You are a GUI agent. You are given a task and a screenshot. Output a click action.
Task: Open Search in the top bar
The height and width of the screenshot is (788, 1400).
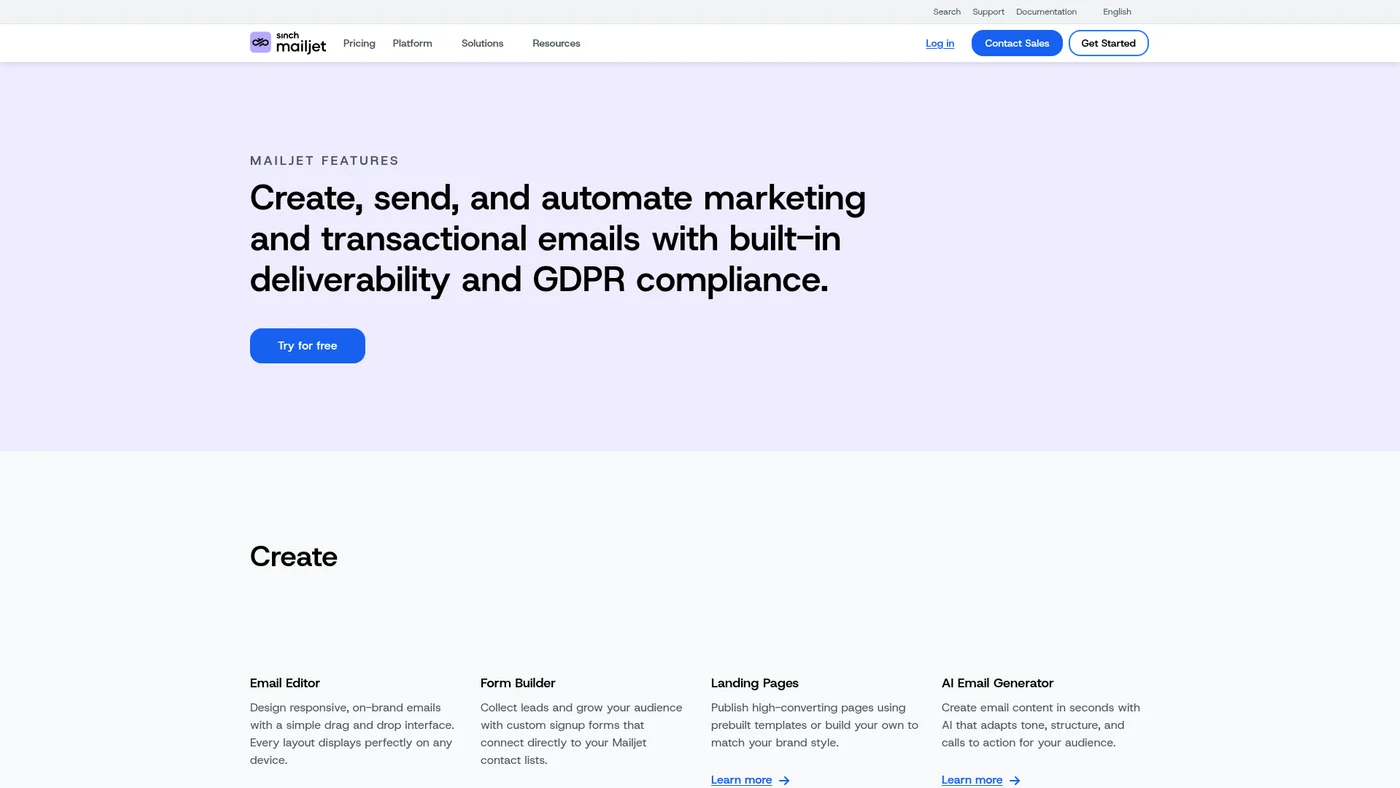(947, 12)
